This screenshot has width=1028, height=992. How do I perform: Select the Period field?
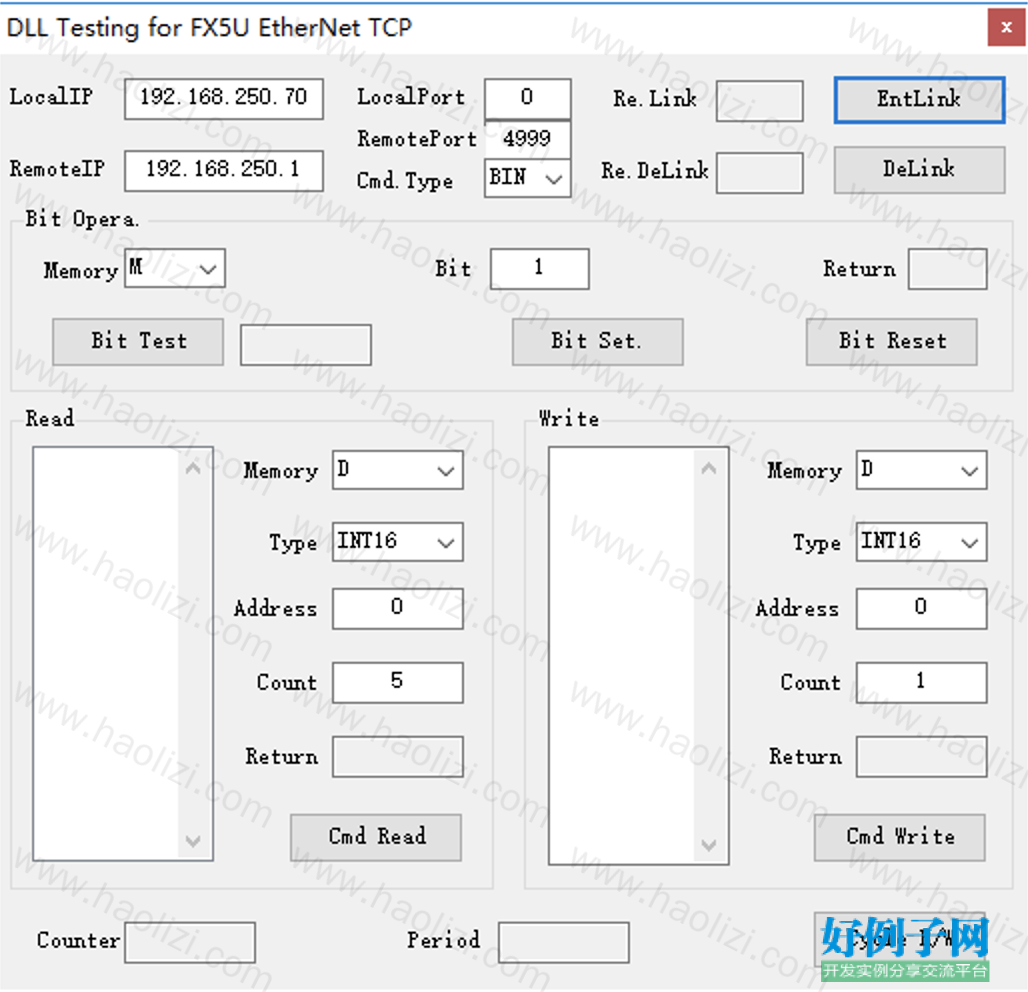[x=563, y=943]
